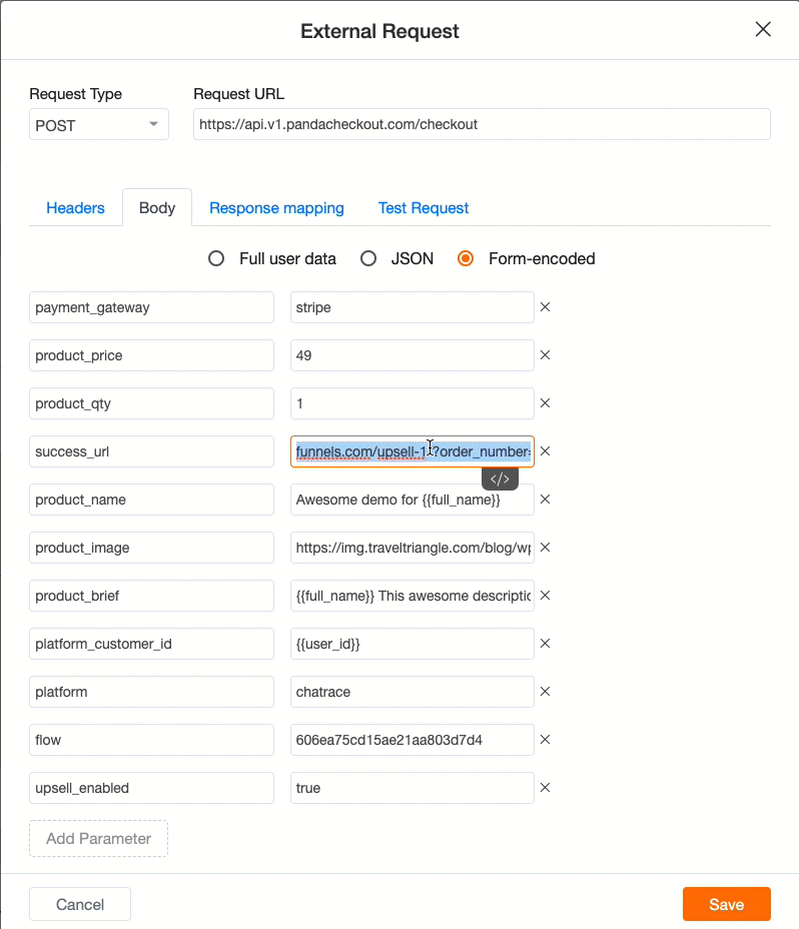Select the Full user data option
This screenshot has width=799, height=929.
coord(216,259)
